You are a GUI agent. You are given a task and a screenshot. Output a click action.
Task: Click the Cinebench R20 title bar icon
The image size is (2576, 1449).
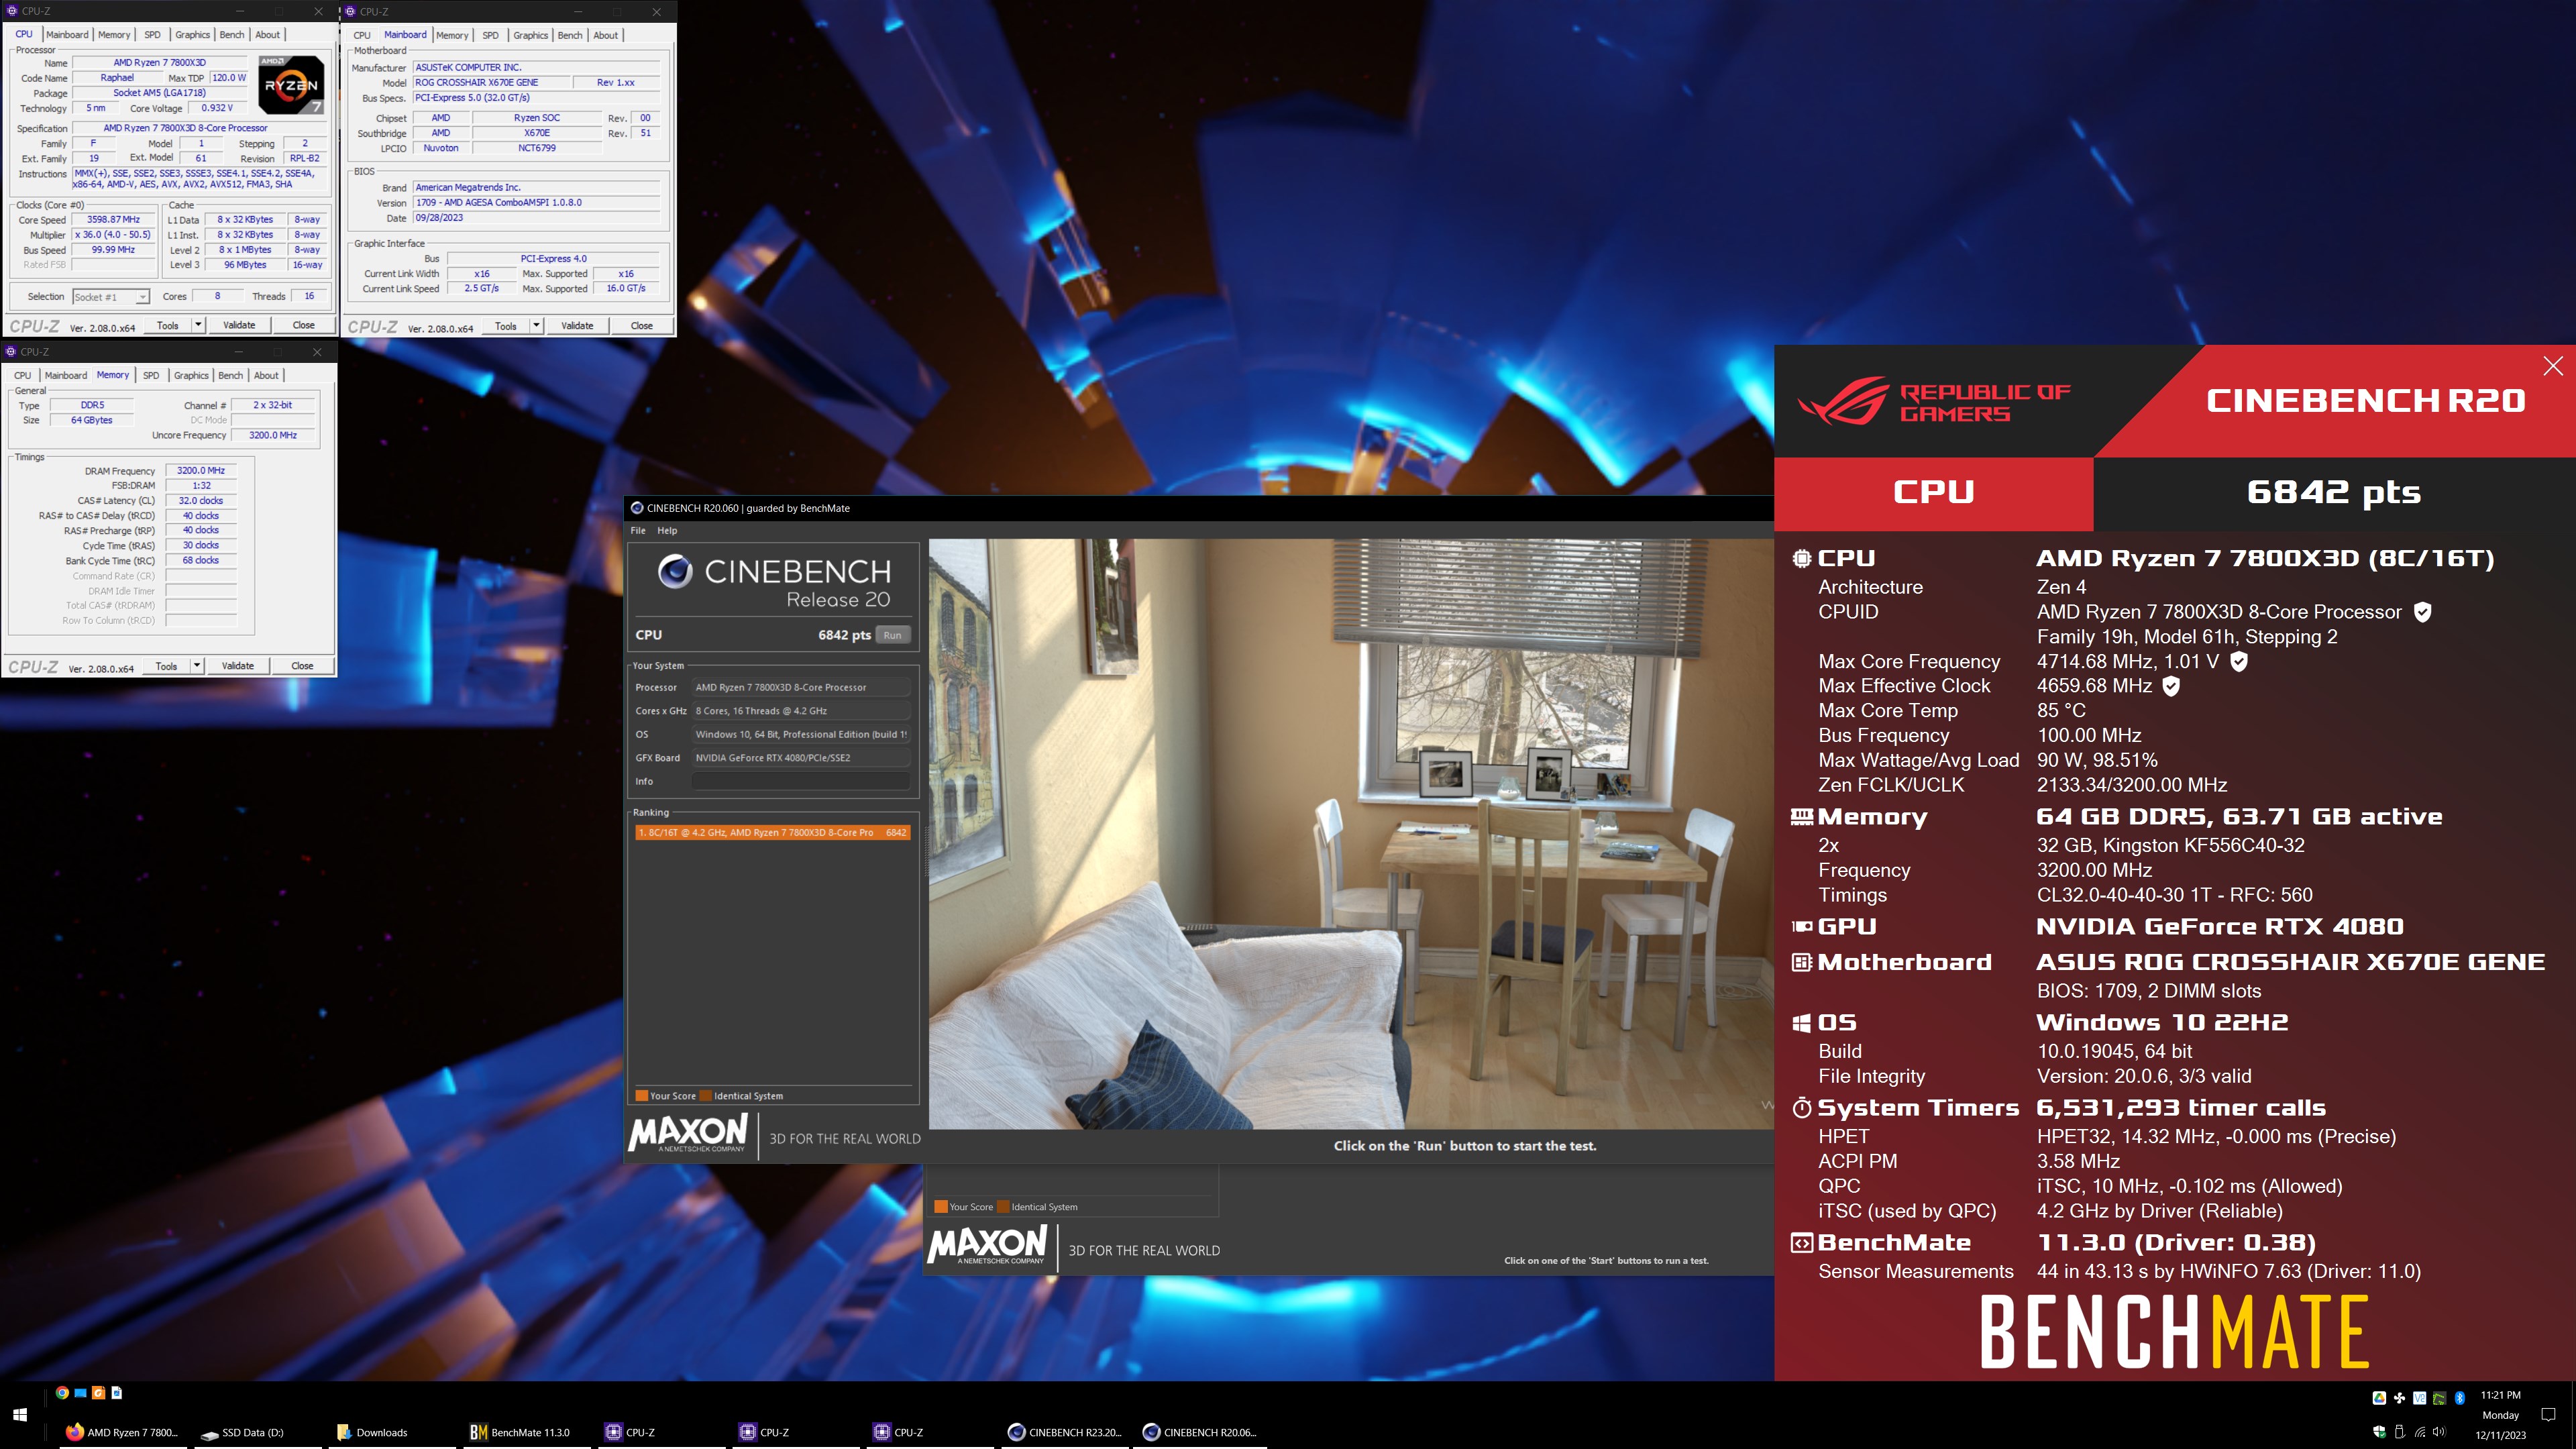pyautogui.click(x=637, y=508)
